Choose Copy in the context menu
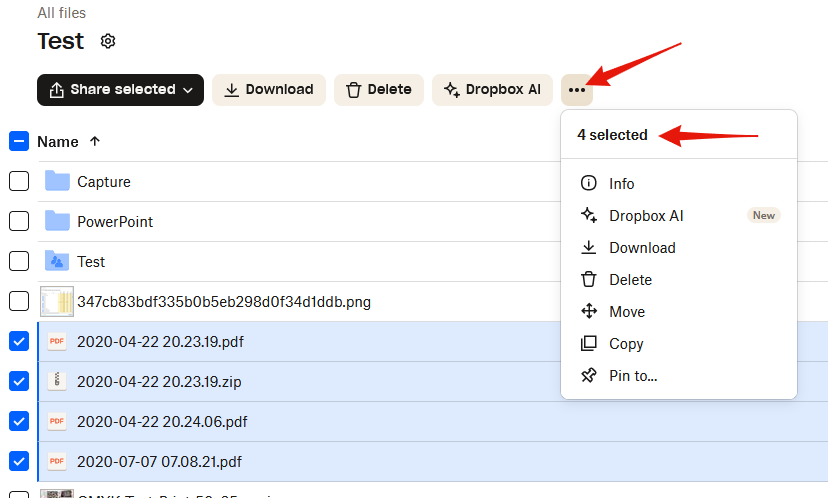This screenshot has width=828, height=498. (679, 344)
